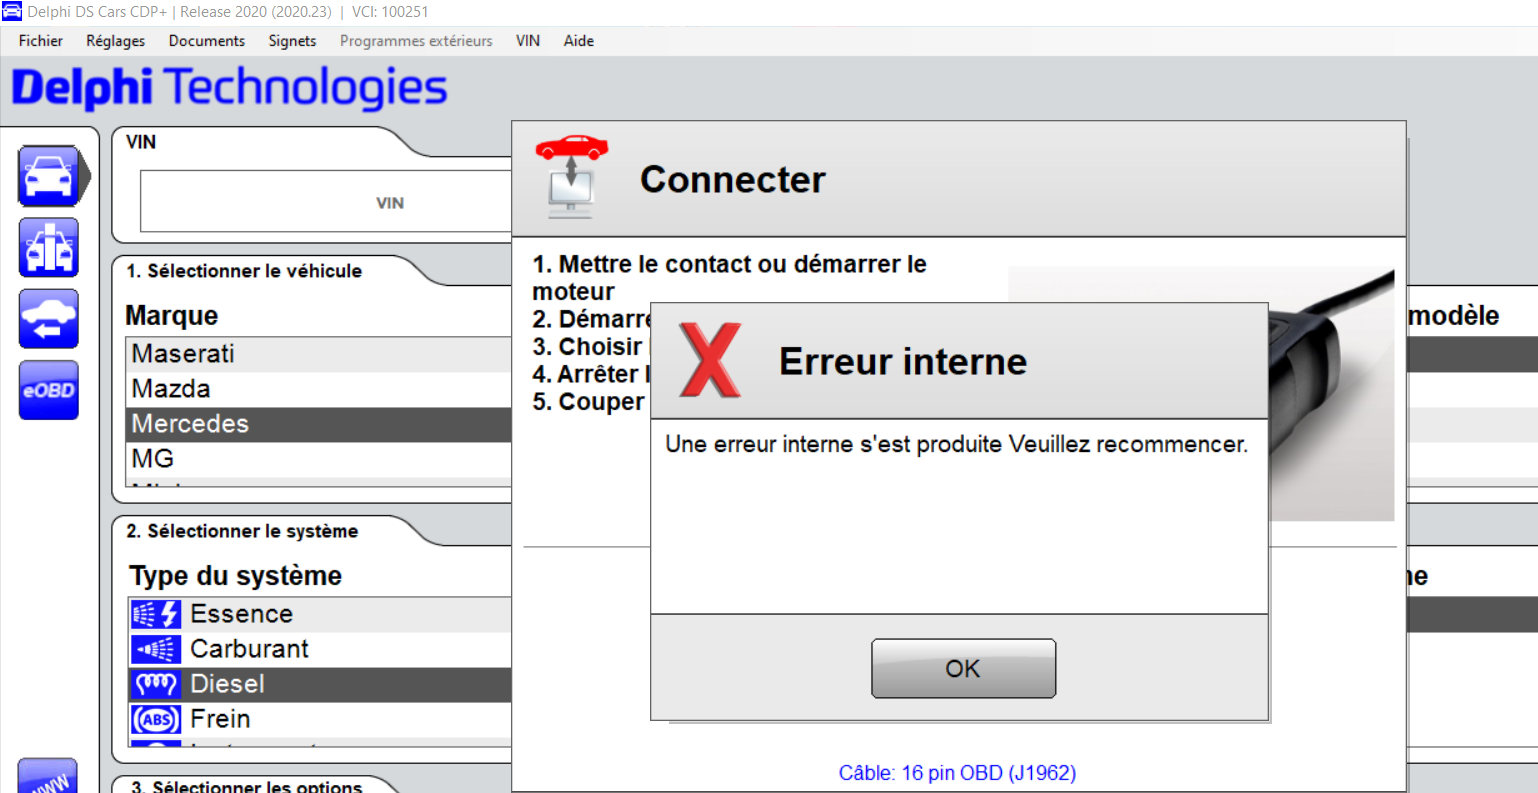
Task: Open the Documents menu
Action: [x=206, y=41]
